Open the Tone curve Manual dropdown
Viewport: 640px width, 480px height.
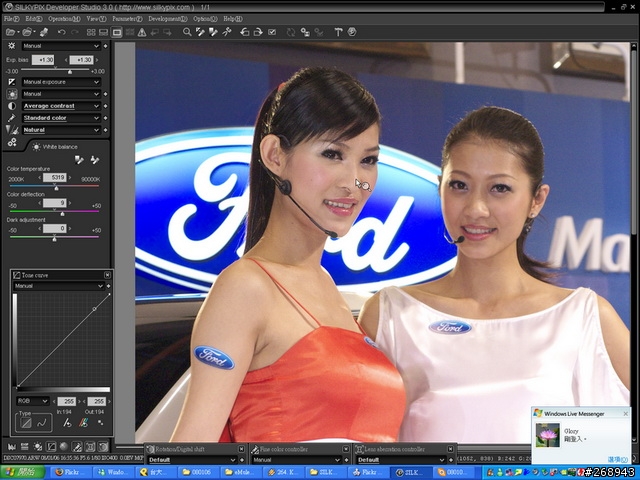59,286
